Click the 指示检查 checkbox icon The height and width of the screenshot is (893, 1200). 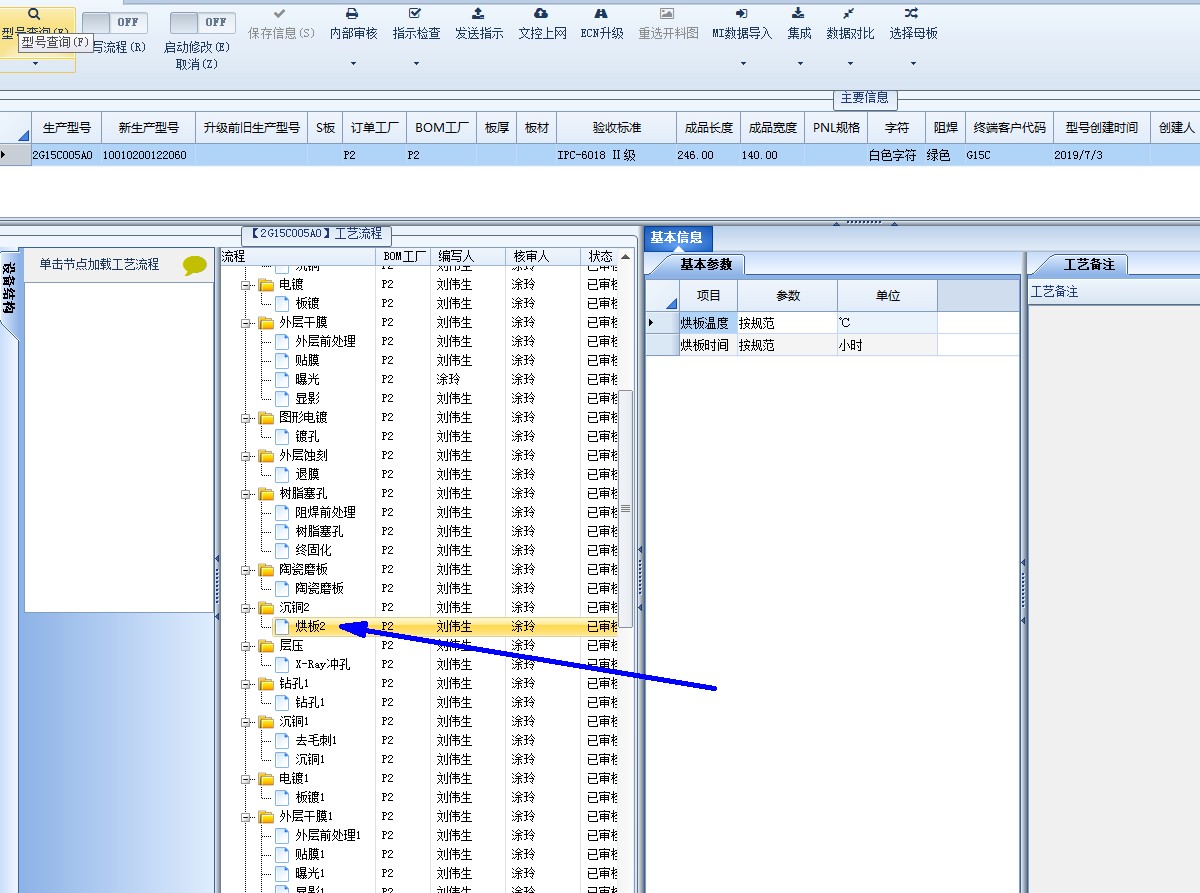pyautogui.click(x=416, y=13)
